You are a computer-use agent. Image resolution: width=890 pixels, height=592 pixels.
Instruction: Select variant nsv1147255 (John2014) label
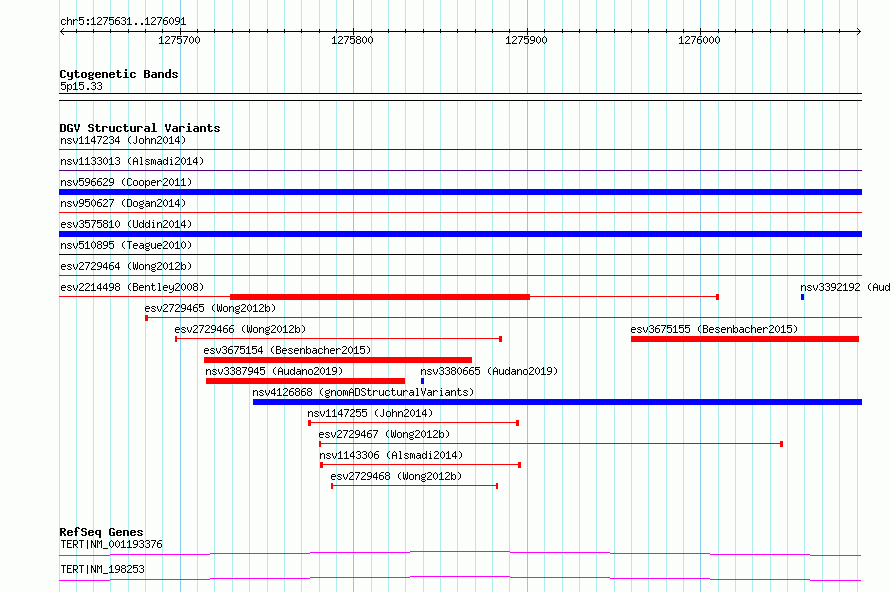coord(370,413)
